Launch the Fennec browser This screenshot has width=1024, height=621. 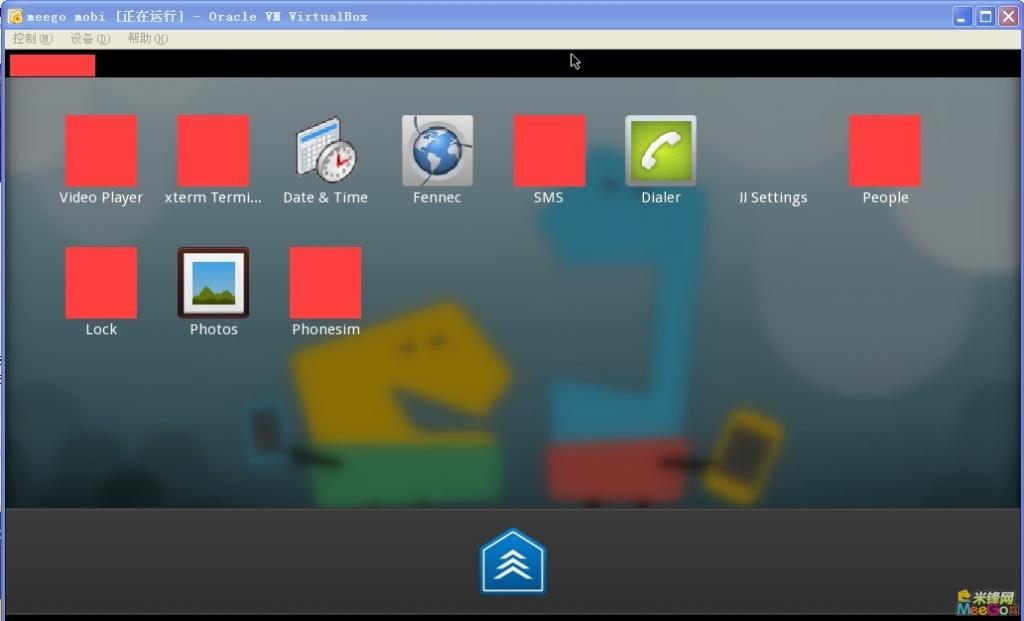coord(437,148)
